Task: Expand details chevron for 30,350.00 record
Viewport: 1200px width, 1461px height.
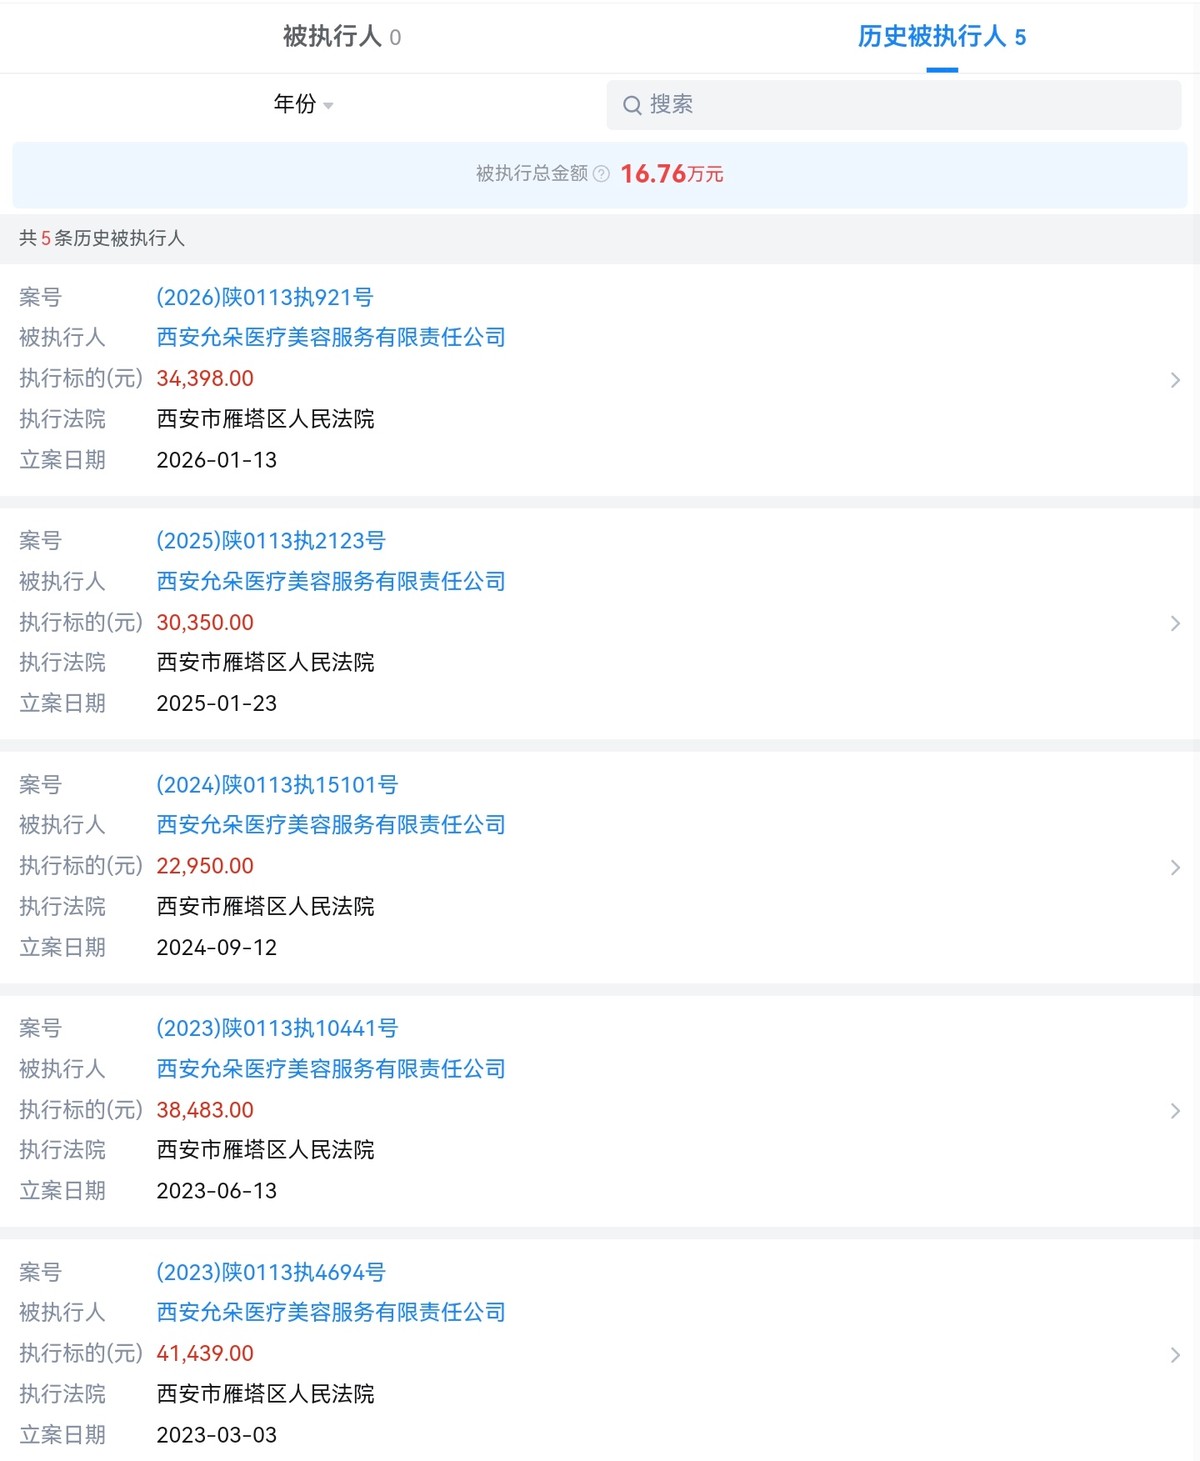Action: pos(1175,623)
